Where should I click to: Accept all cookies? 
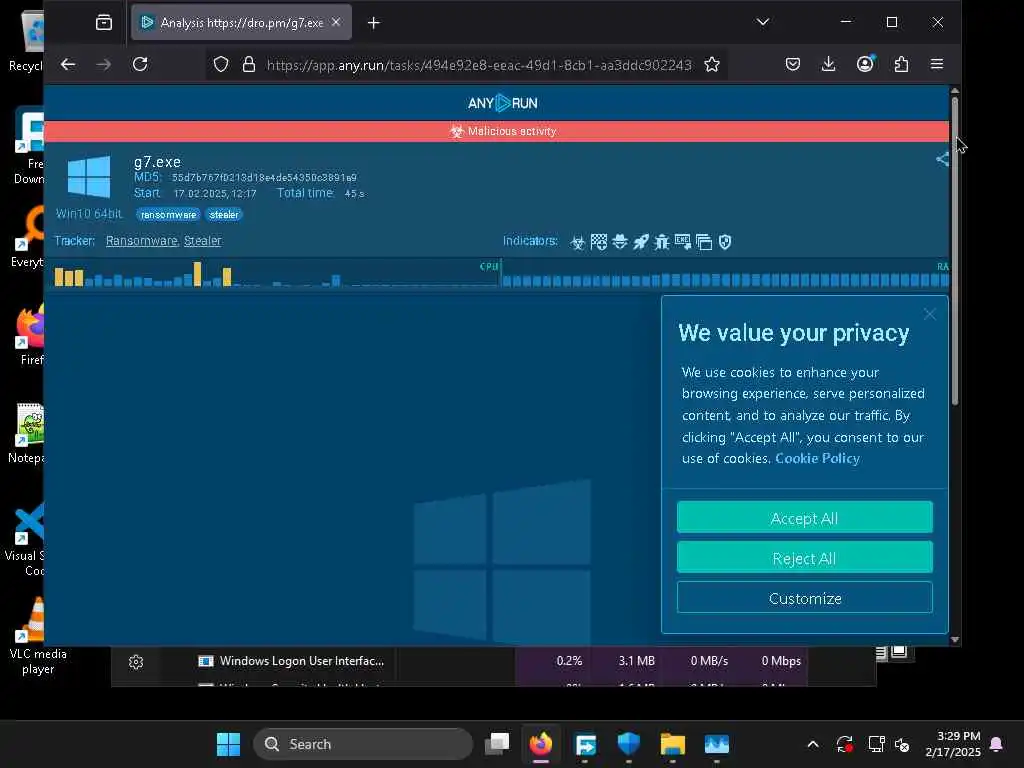(805, 518)
